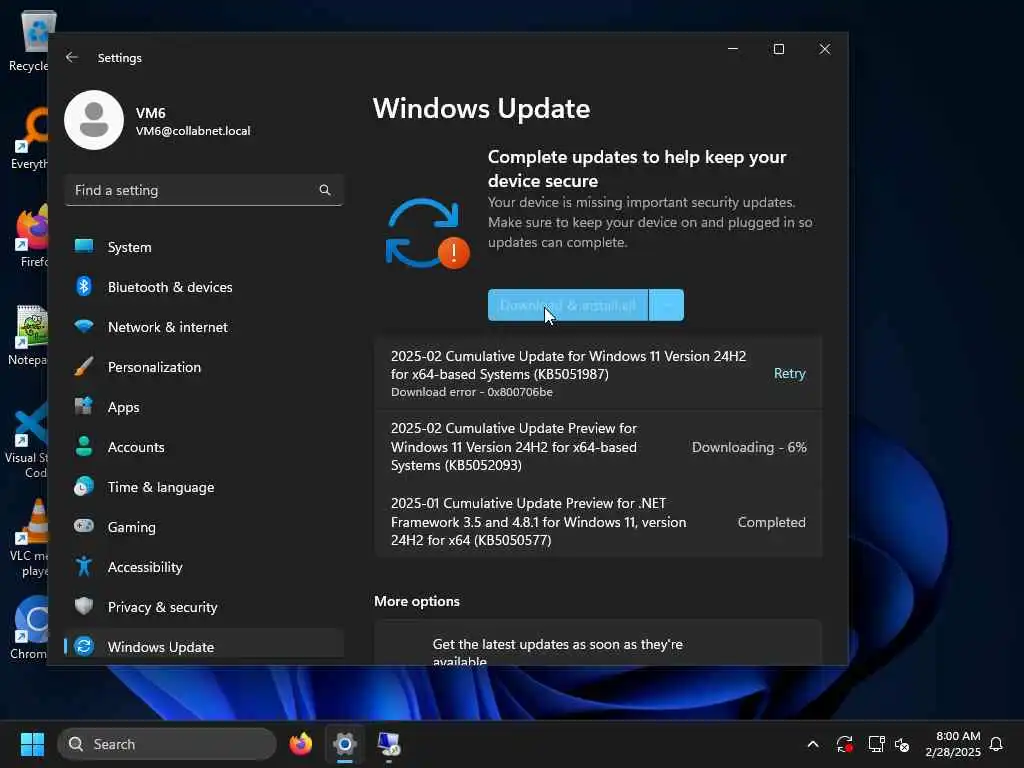The height and width of the screenshot is (768, 1024).
Task: Go to the Apps settings page
Action: tap(204, 407)
